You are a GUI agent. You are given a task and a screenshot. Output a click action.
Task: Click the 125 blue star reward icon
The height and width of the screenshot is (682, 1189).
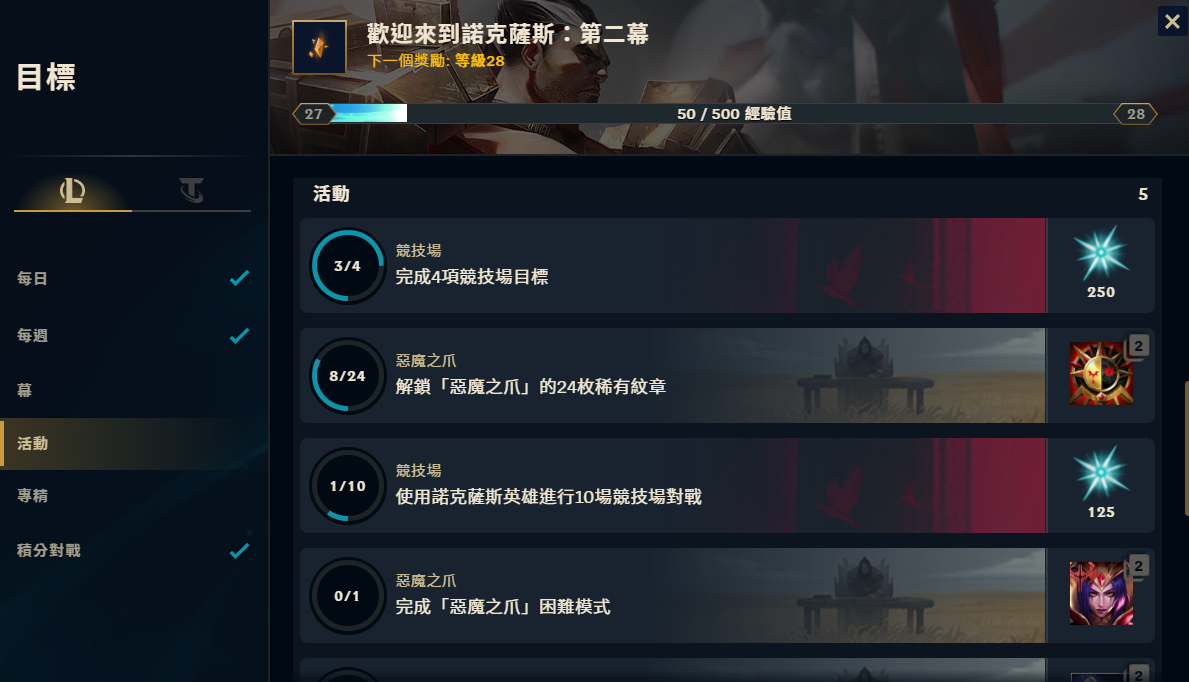(1101, 473)
